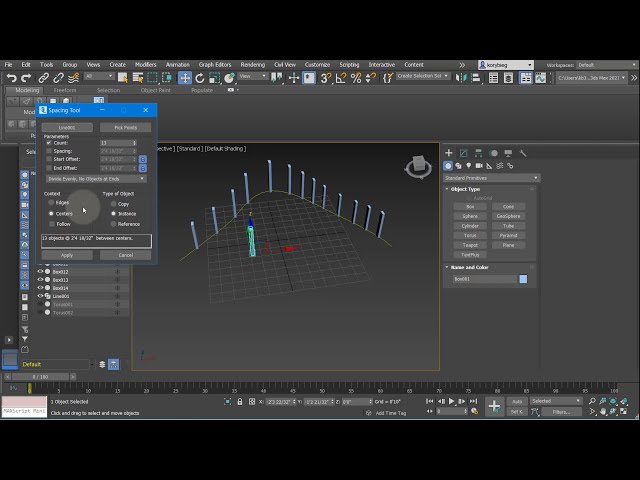Screen dimensions: 640x480
Task: Open the Selected key filter dropdown
Action: pos(556,401)
